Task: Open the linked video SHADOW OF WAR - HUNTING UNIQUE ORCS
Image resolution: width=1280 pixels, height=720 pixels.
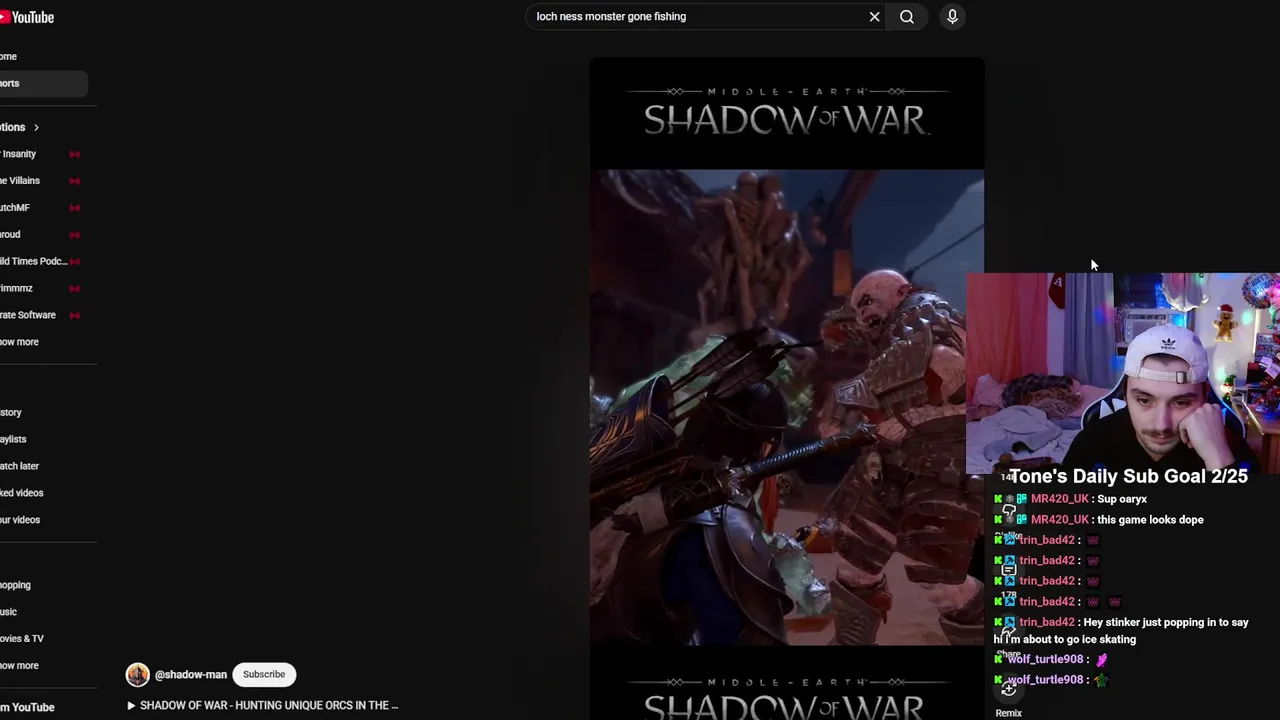Action: [x=269, y=705]
